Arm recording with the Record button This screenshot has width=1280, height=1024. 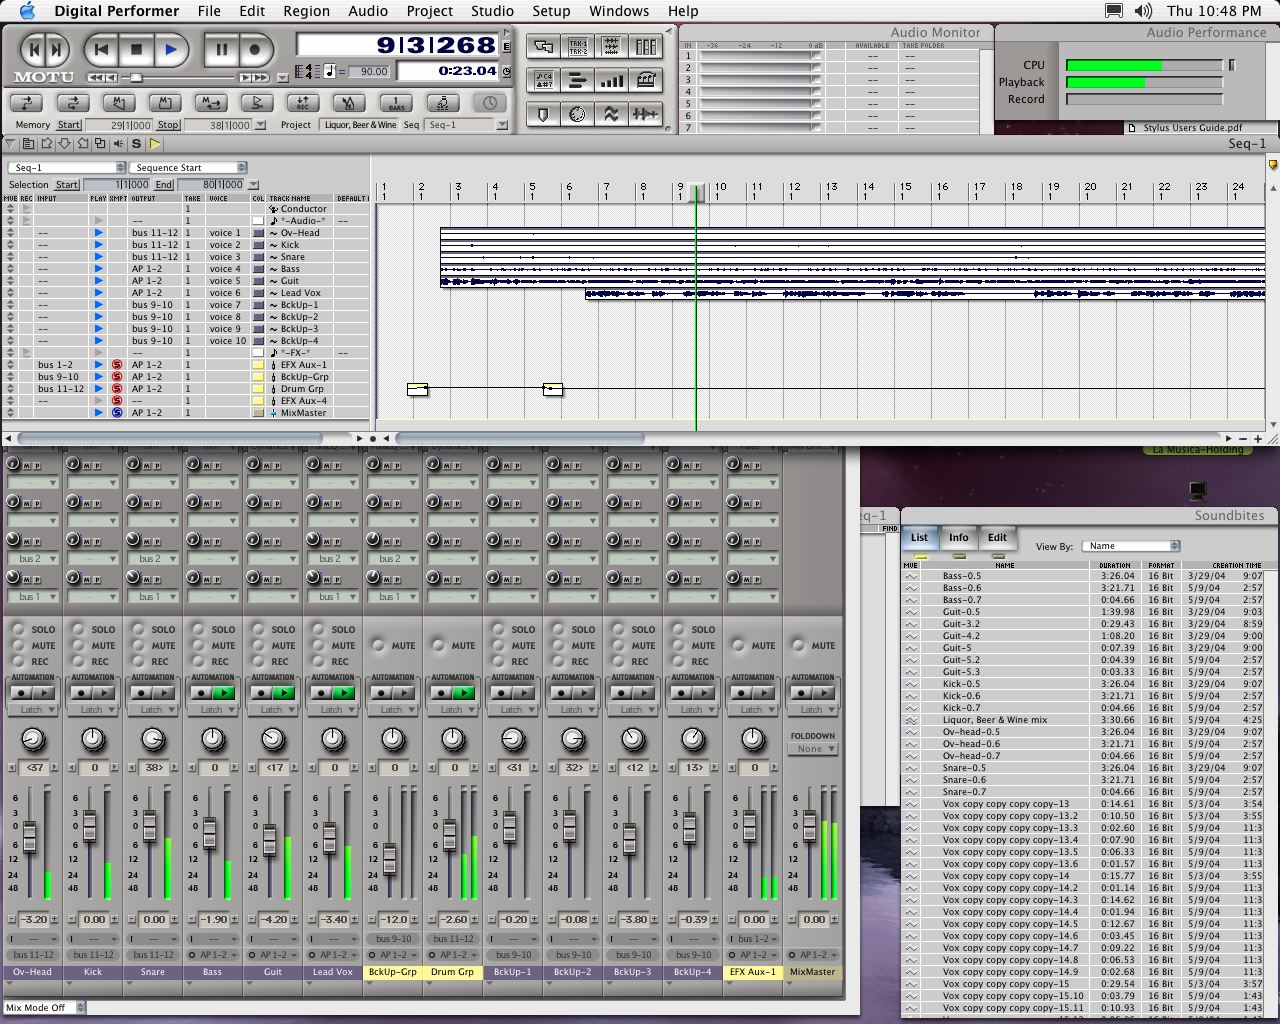pos(255,48)
